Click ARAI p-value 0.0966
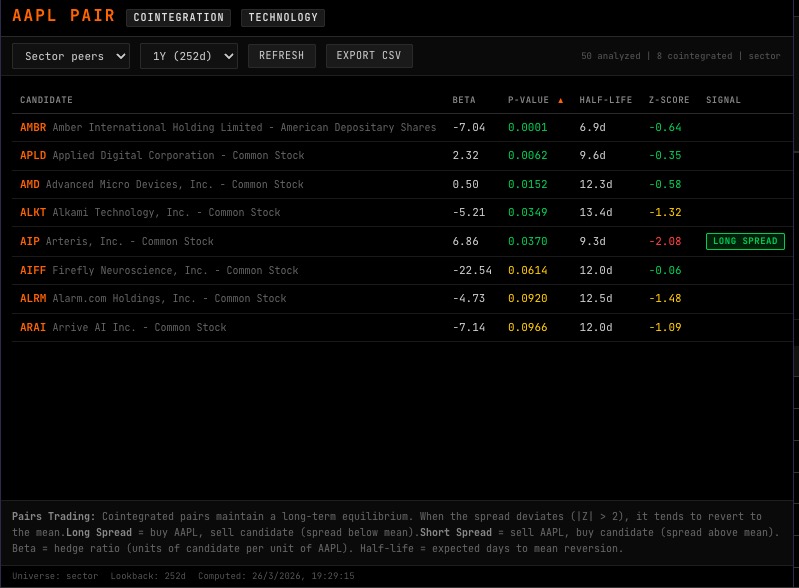Screen dimensions: 799x588 point(527,328)
